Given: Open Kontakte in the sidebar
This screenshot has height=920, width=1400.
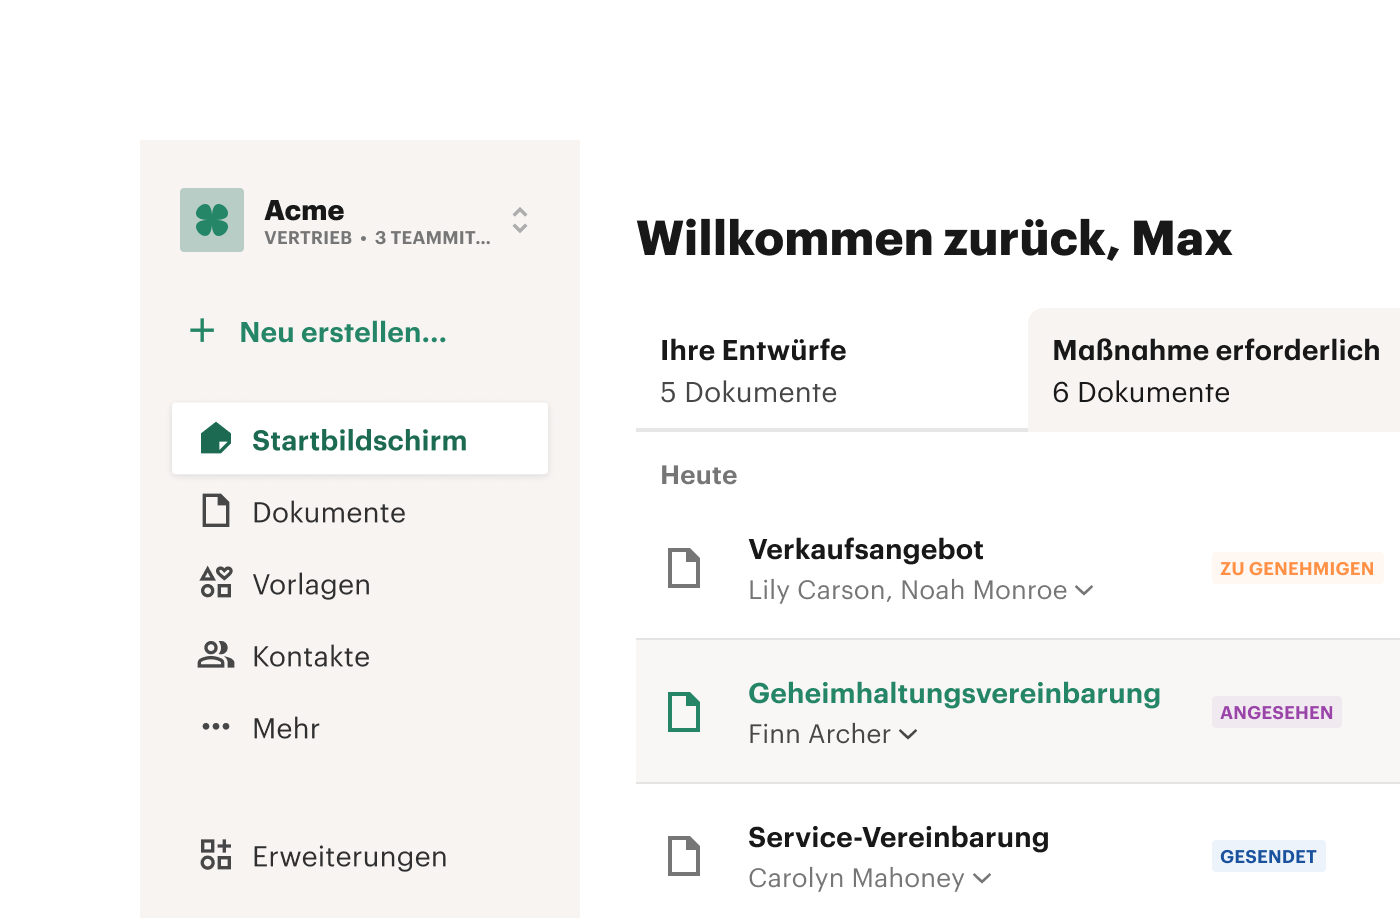Looking at the screenshot, I should pos(311,656).
